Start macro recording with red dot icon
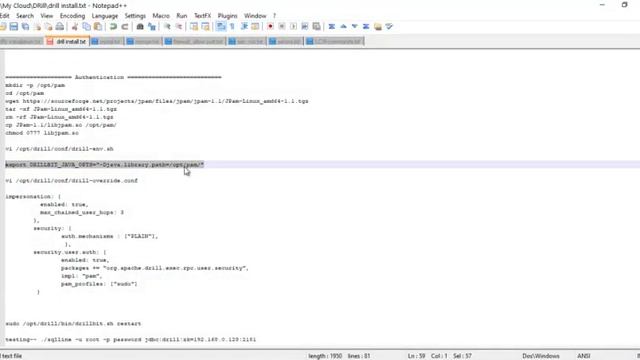 pos(270,27)
